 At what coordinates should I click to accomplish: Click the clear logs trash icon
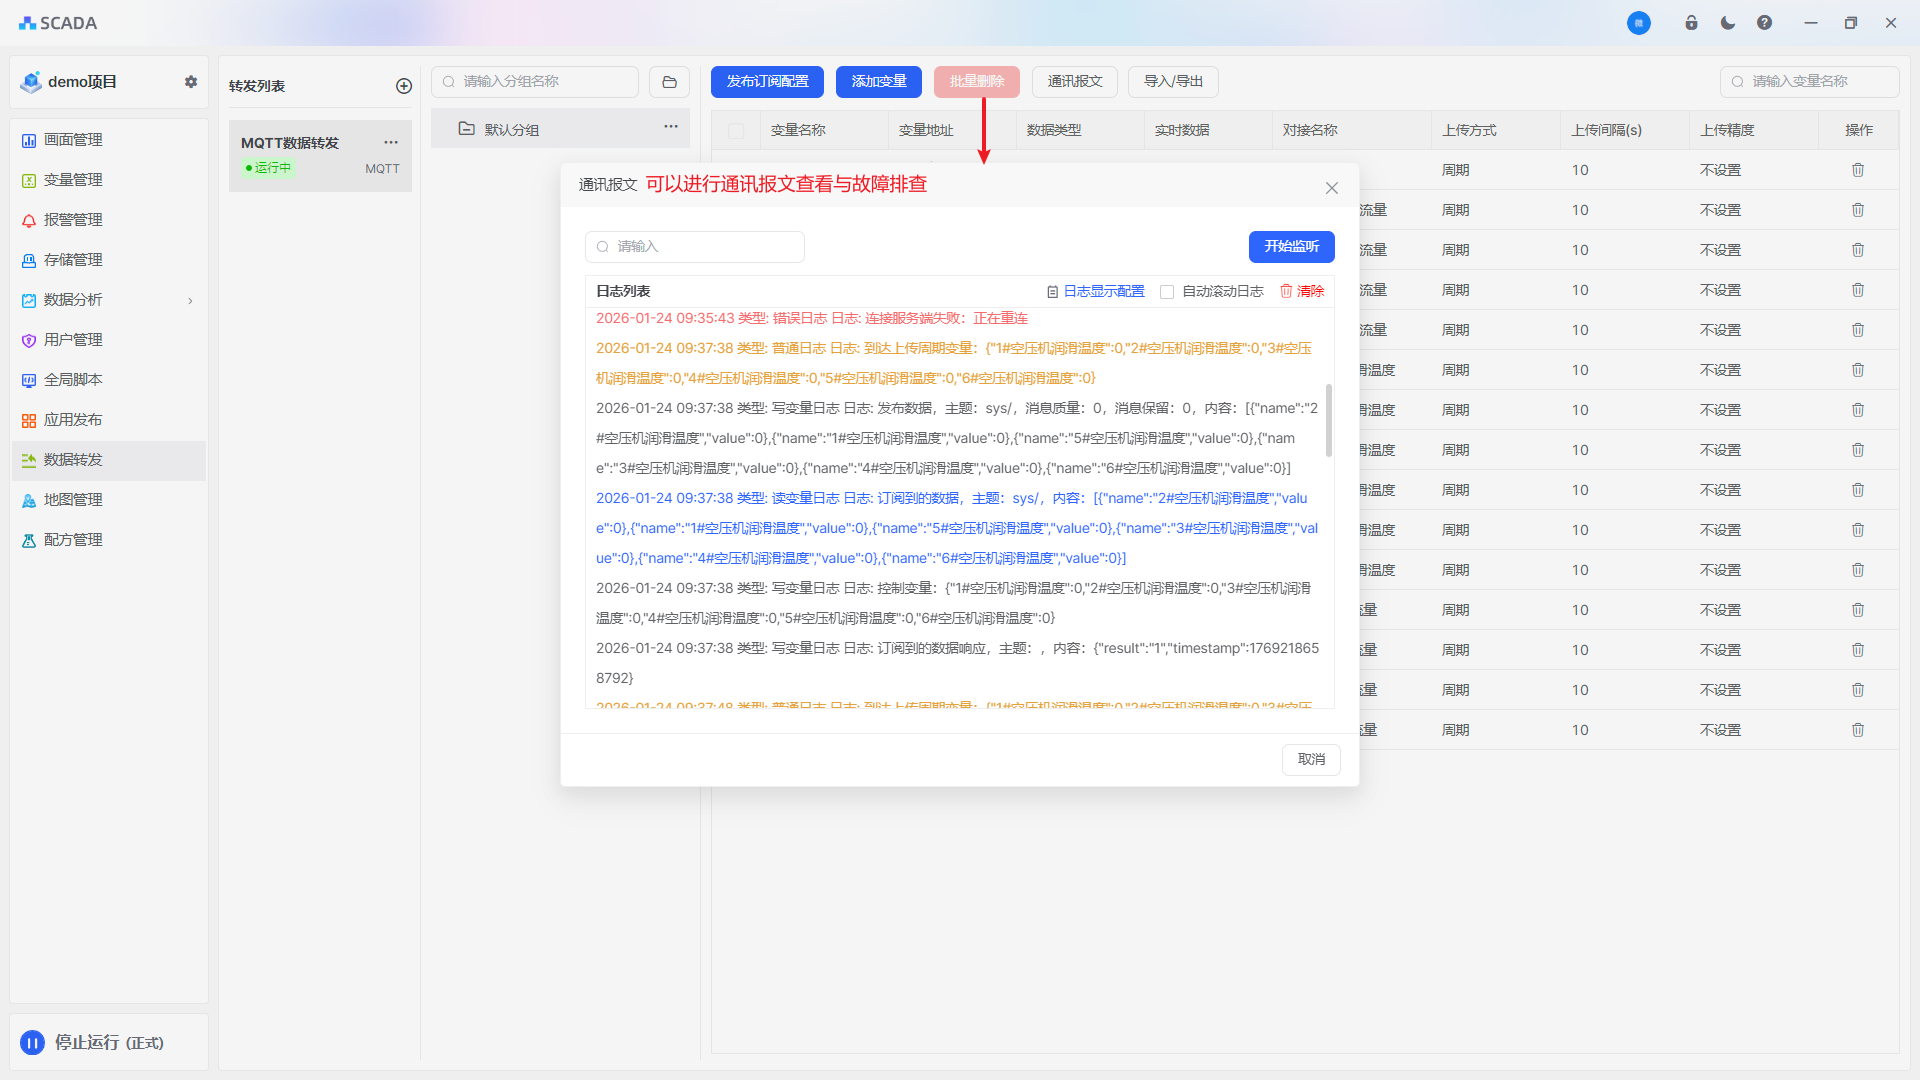[1287, 291]
